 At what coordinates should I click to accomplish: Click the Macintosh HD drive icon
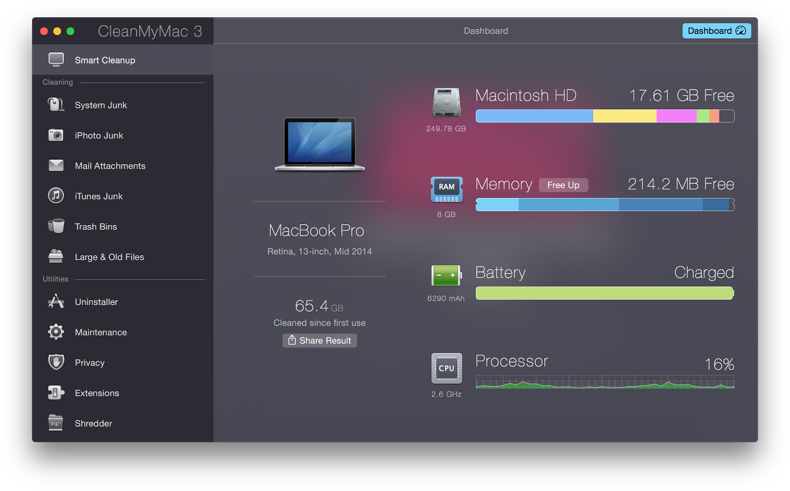click(x=446, y=102)
